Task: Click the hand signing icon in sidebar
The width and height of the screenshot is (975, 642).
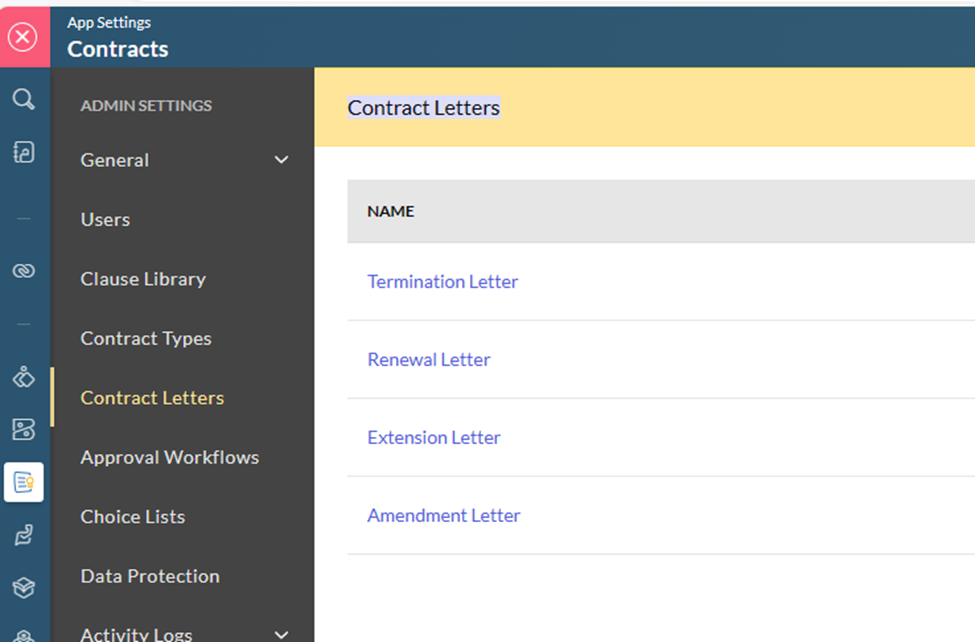Action: click(x=24, y=534)
